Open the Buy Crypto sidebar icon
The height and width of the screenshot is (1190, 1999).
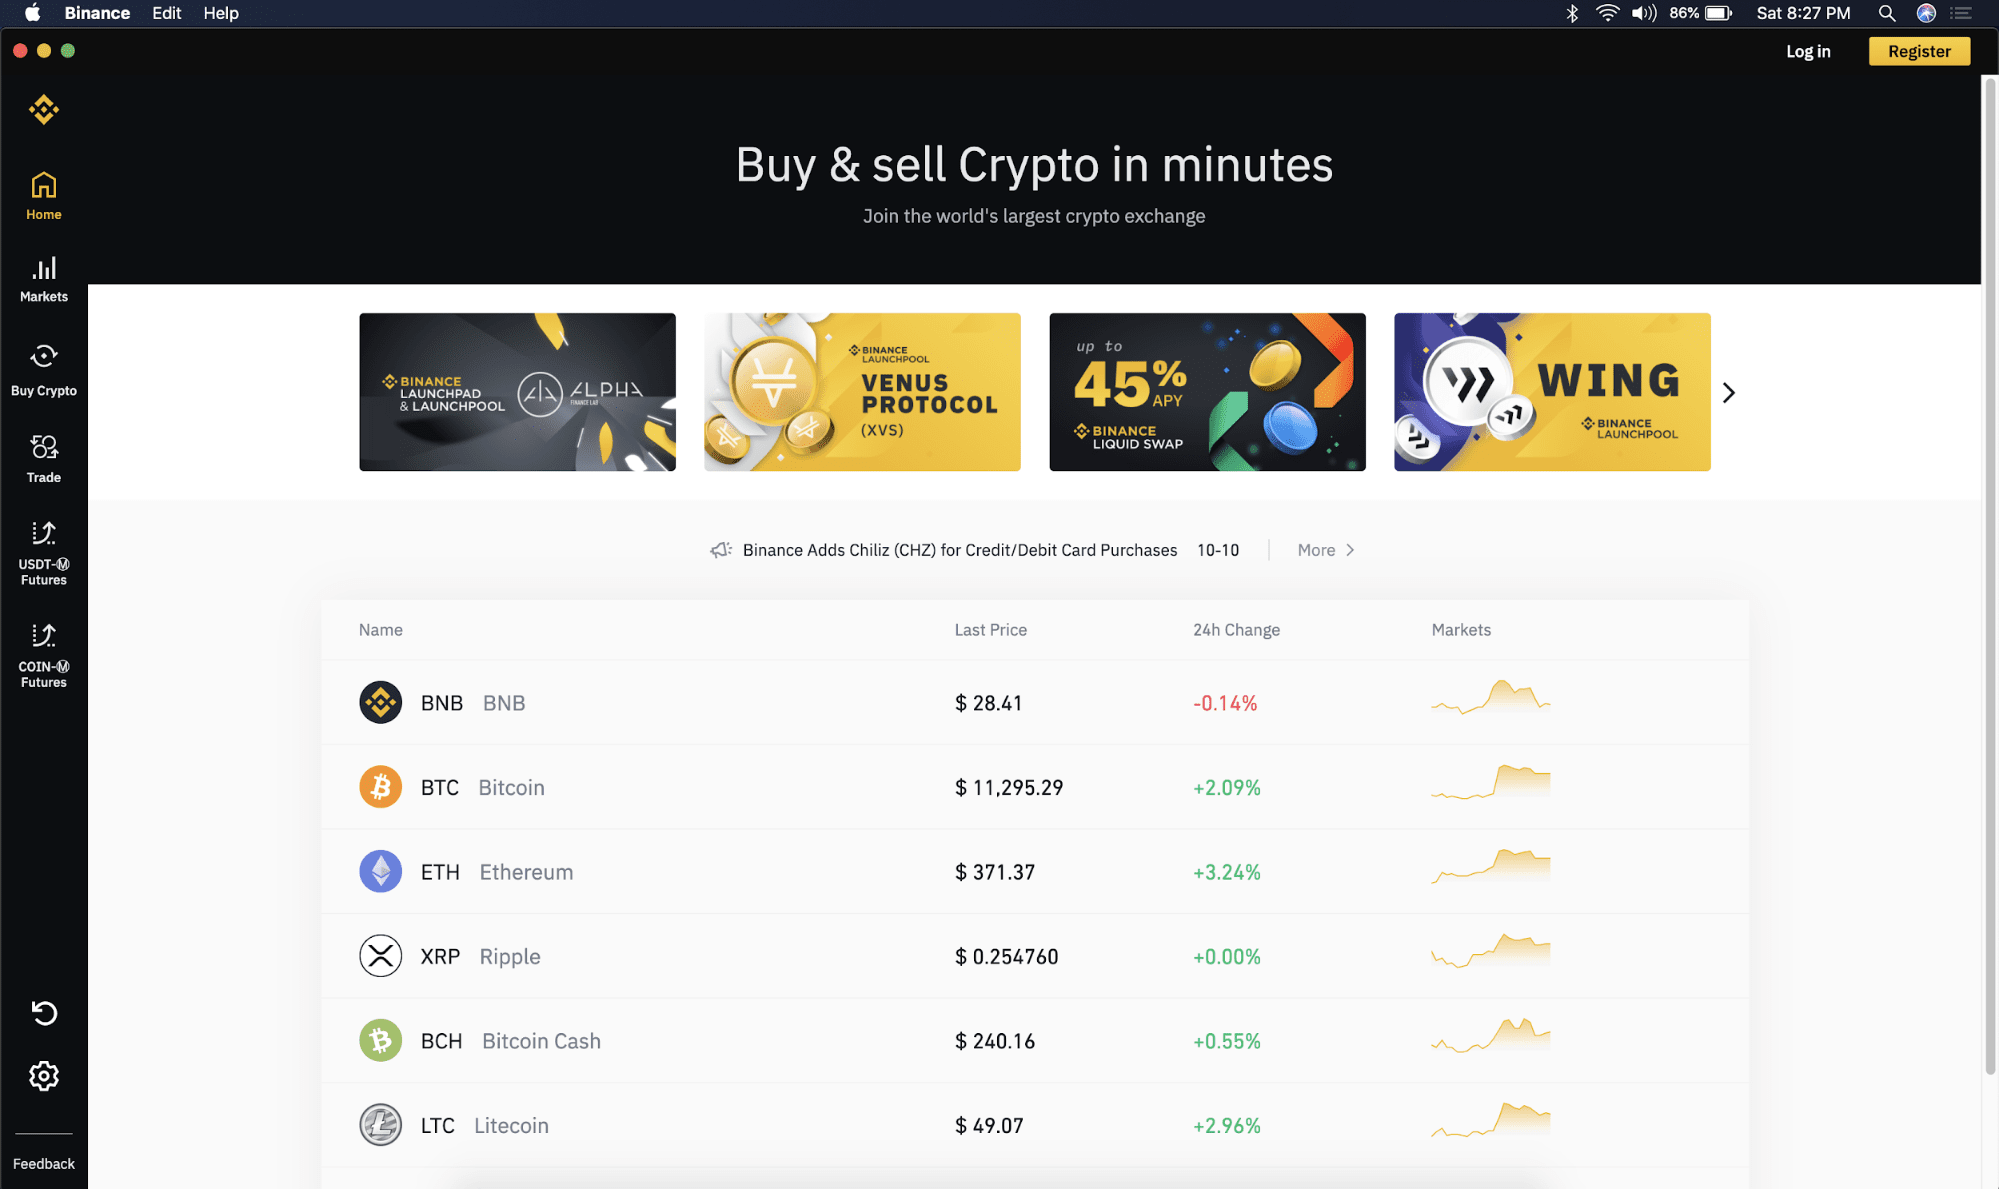coord(43,370)
